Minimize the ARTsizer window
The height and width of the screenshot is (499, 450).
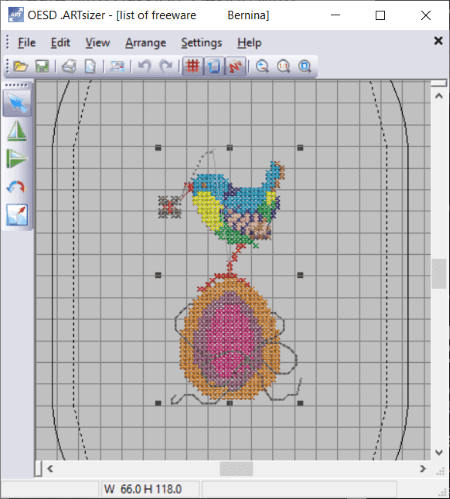335,15
